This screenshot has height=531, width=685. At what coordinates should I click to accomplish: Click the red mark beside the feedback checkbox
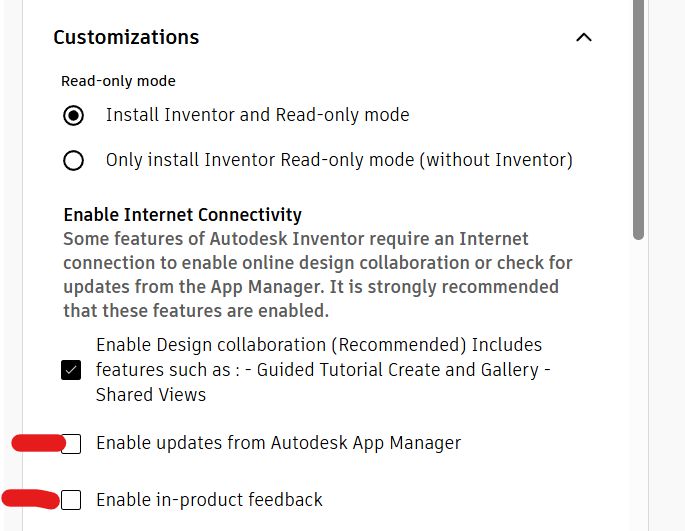click(x=30, y=498)
